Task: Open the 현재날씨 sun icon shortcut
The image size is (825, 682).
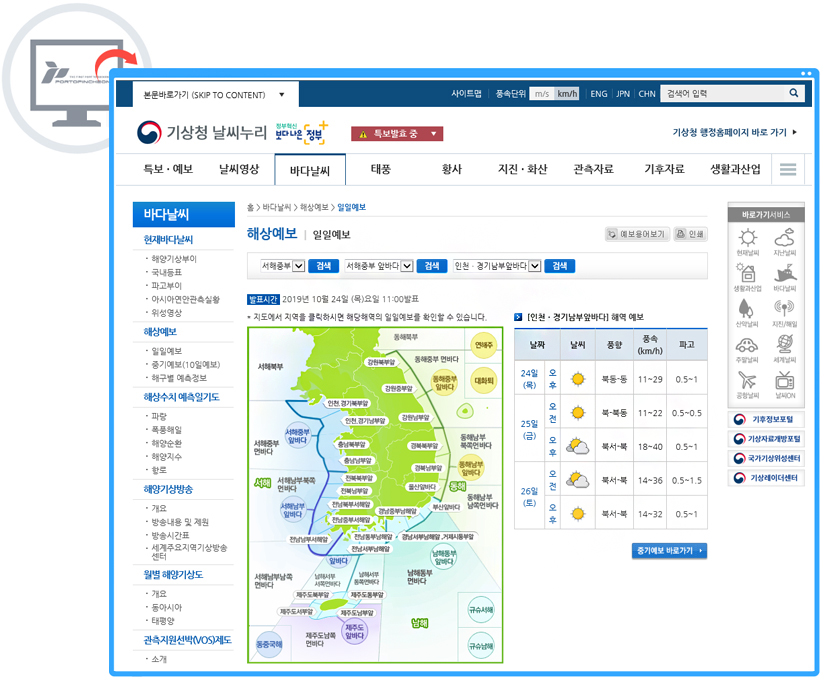Action: click(x=746, y=238)
